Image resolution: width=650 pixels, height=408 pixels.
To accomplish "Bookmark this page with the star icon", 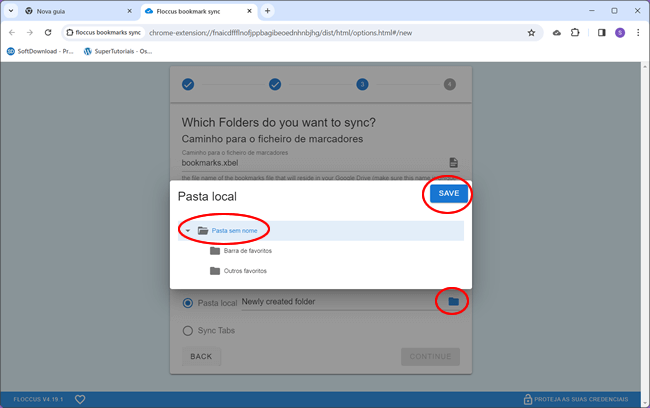I will (x=531, y=32).
